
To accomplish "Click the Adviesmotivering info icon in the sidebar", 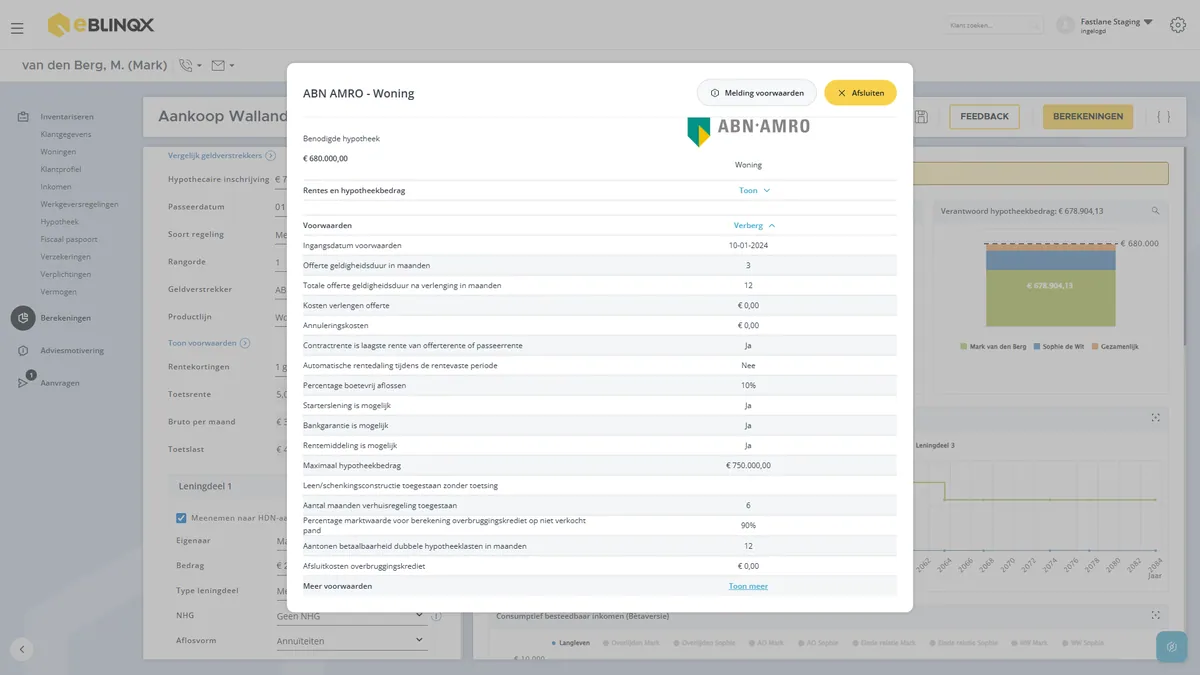I will click(x=23, y=351).
